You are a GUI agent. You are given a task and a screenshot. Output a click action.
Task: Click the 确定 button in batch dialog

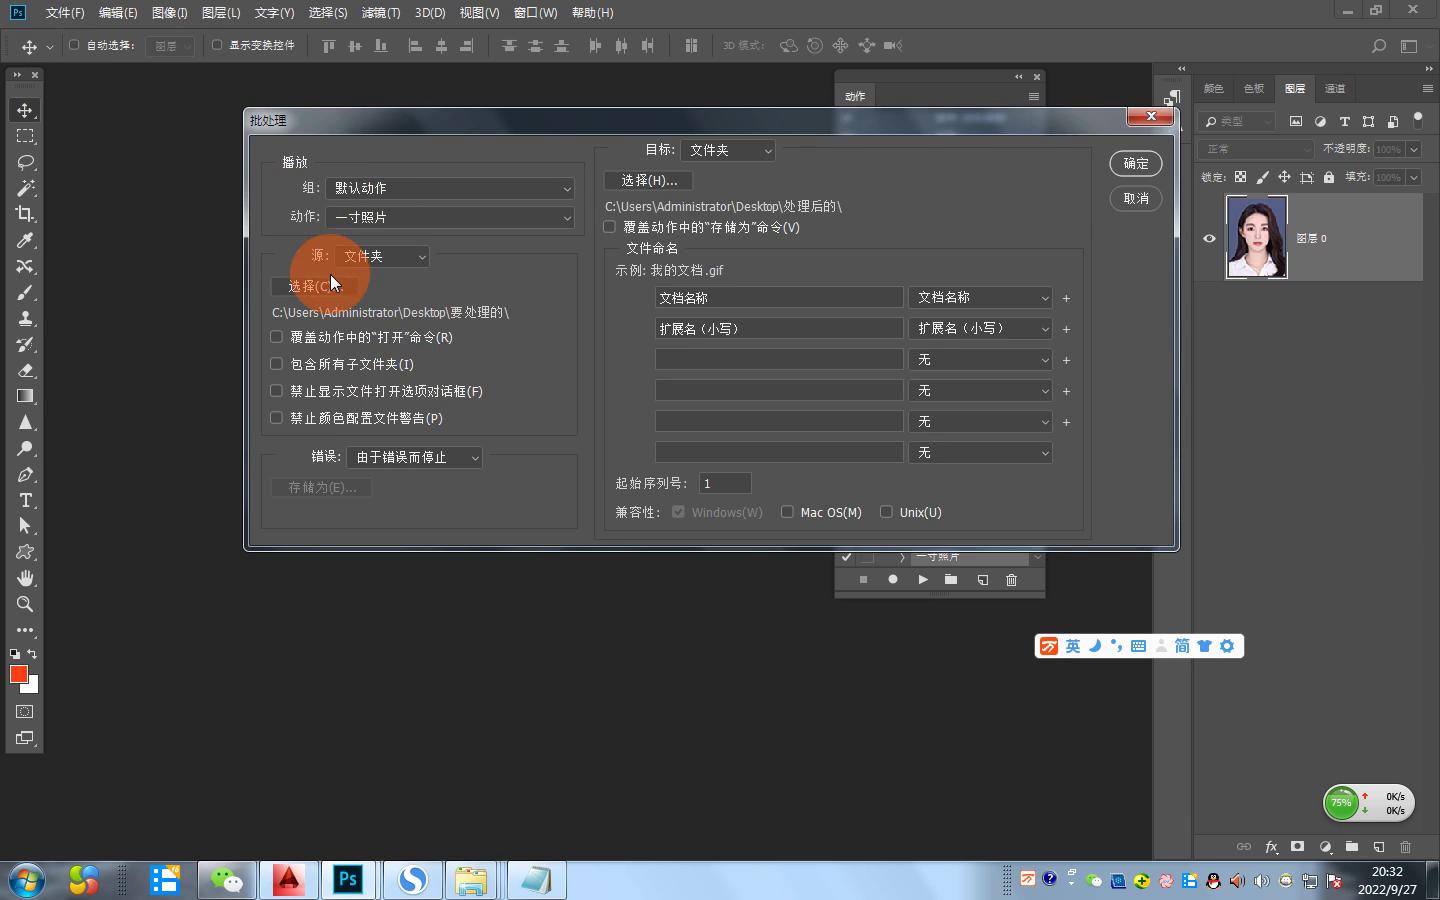pos(1135,164)
